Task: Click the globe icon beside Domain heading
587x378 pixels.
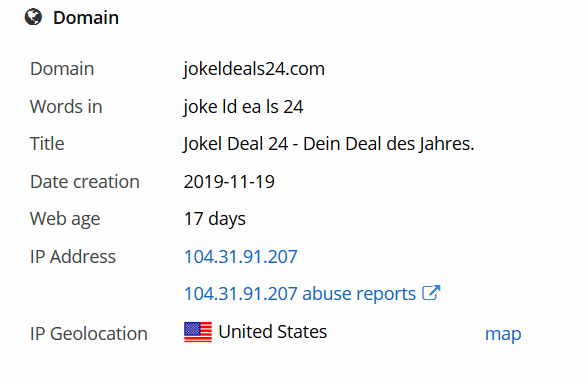Action: [x=33, y=17]
